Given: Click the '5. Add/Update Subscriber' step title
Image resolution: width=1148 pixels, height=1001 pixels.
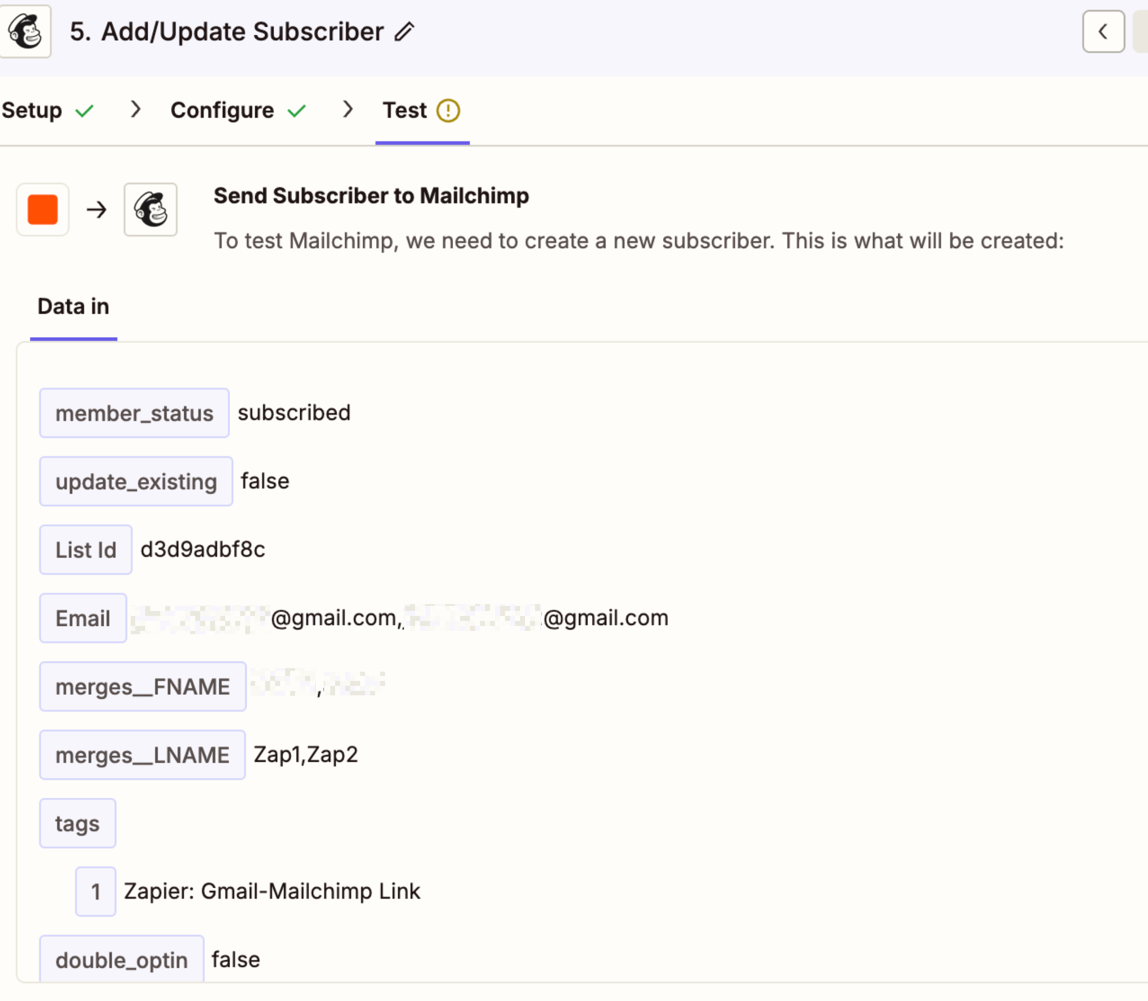Looking at the screenshot, I should tap(227, 31).
